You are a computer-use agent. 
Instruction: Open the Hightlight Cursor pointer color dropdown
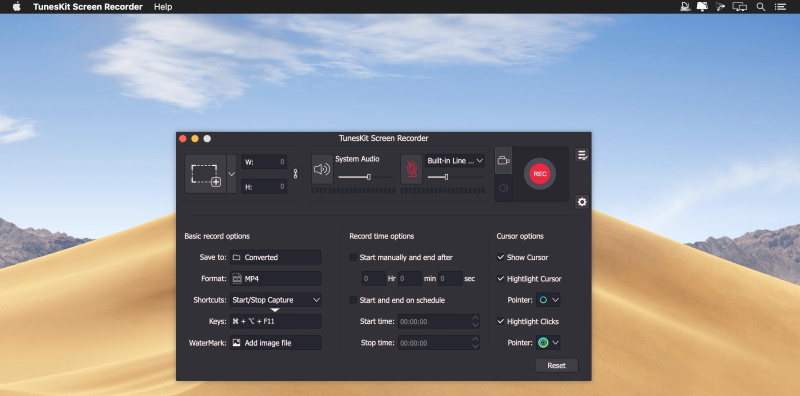[548, 300]
